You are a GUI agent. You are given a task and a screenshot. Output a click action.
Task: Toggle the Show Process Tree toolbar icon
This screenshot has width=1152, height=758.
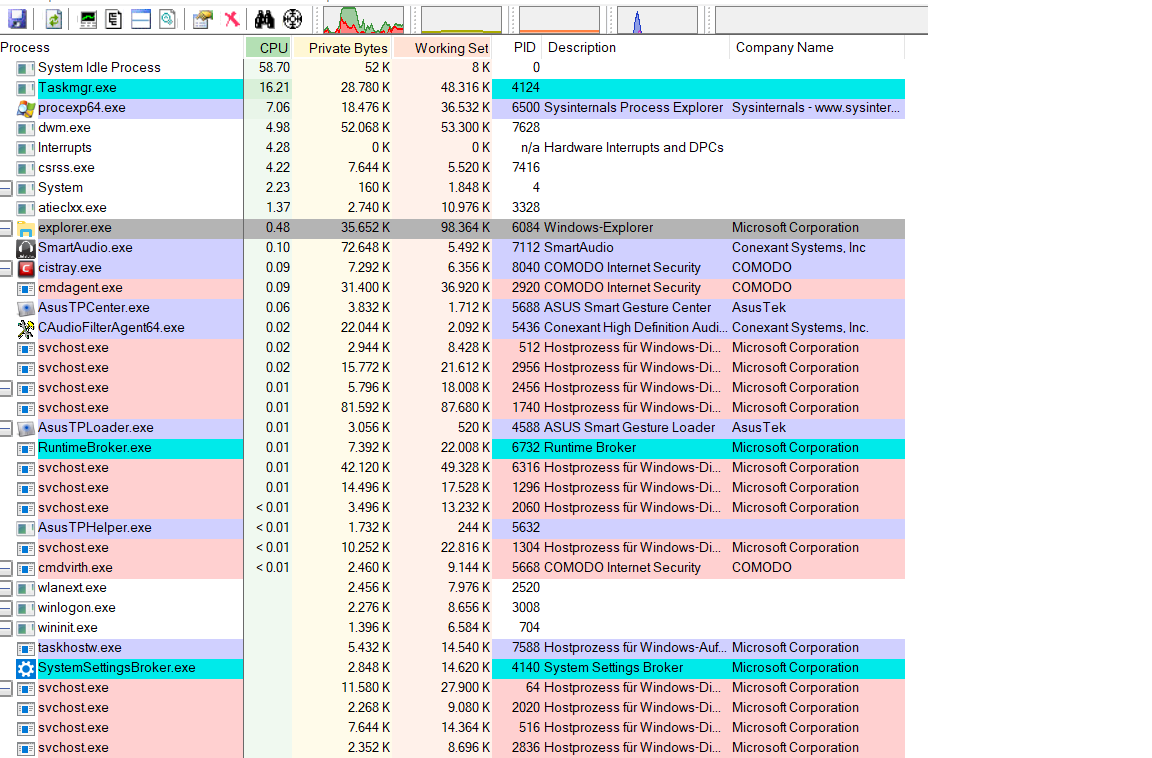pyautogui.click(x=114, y=19)
